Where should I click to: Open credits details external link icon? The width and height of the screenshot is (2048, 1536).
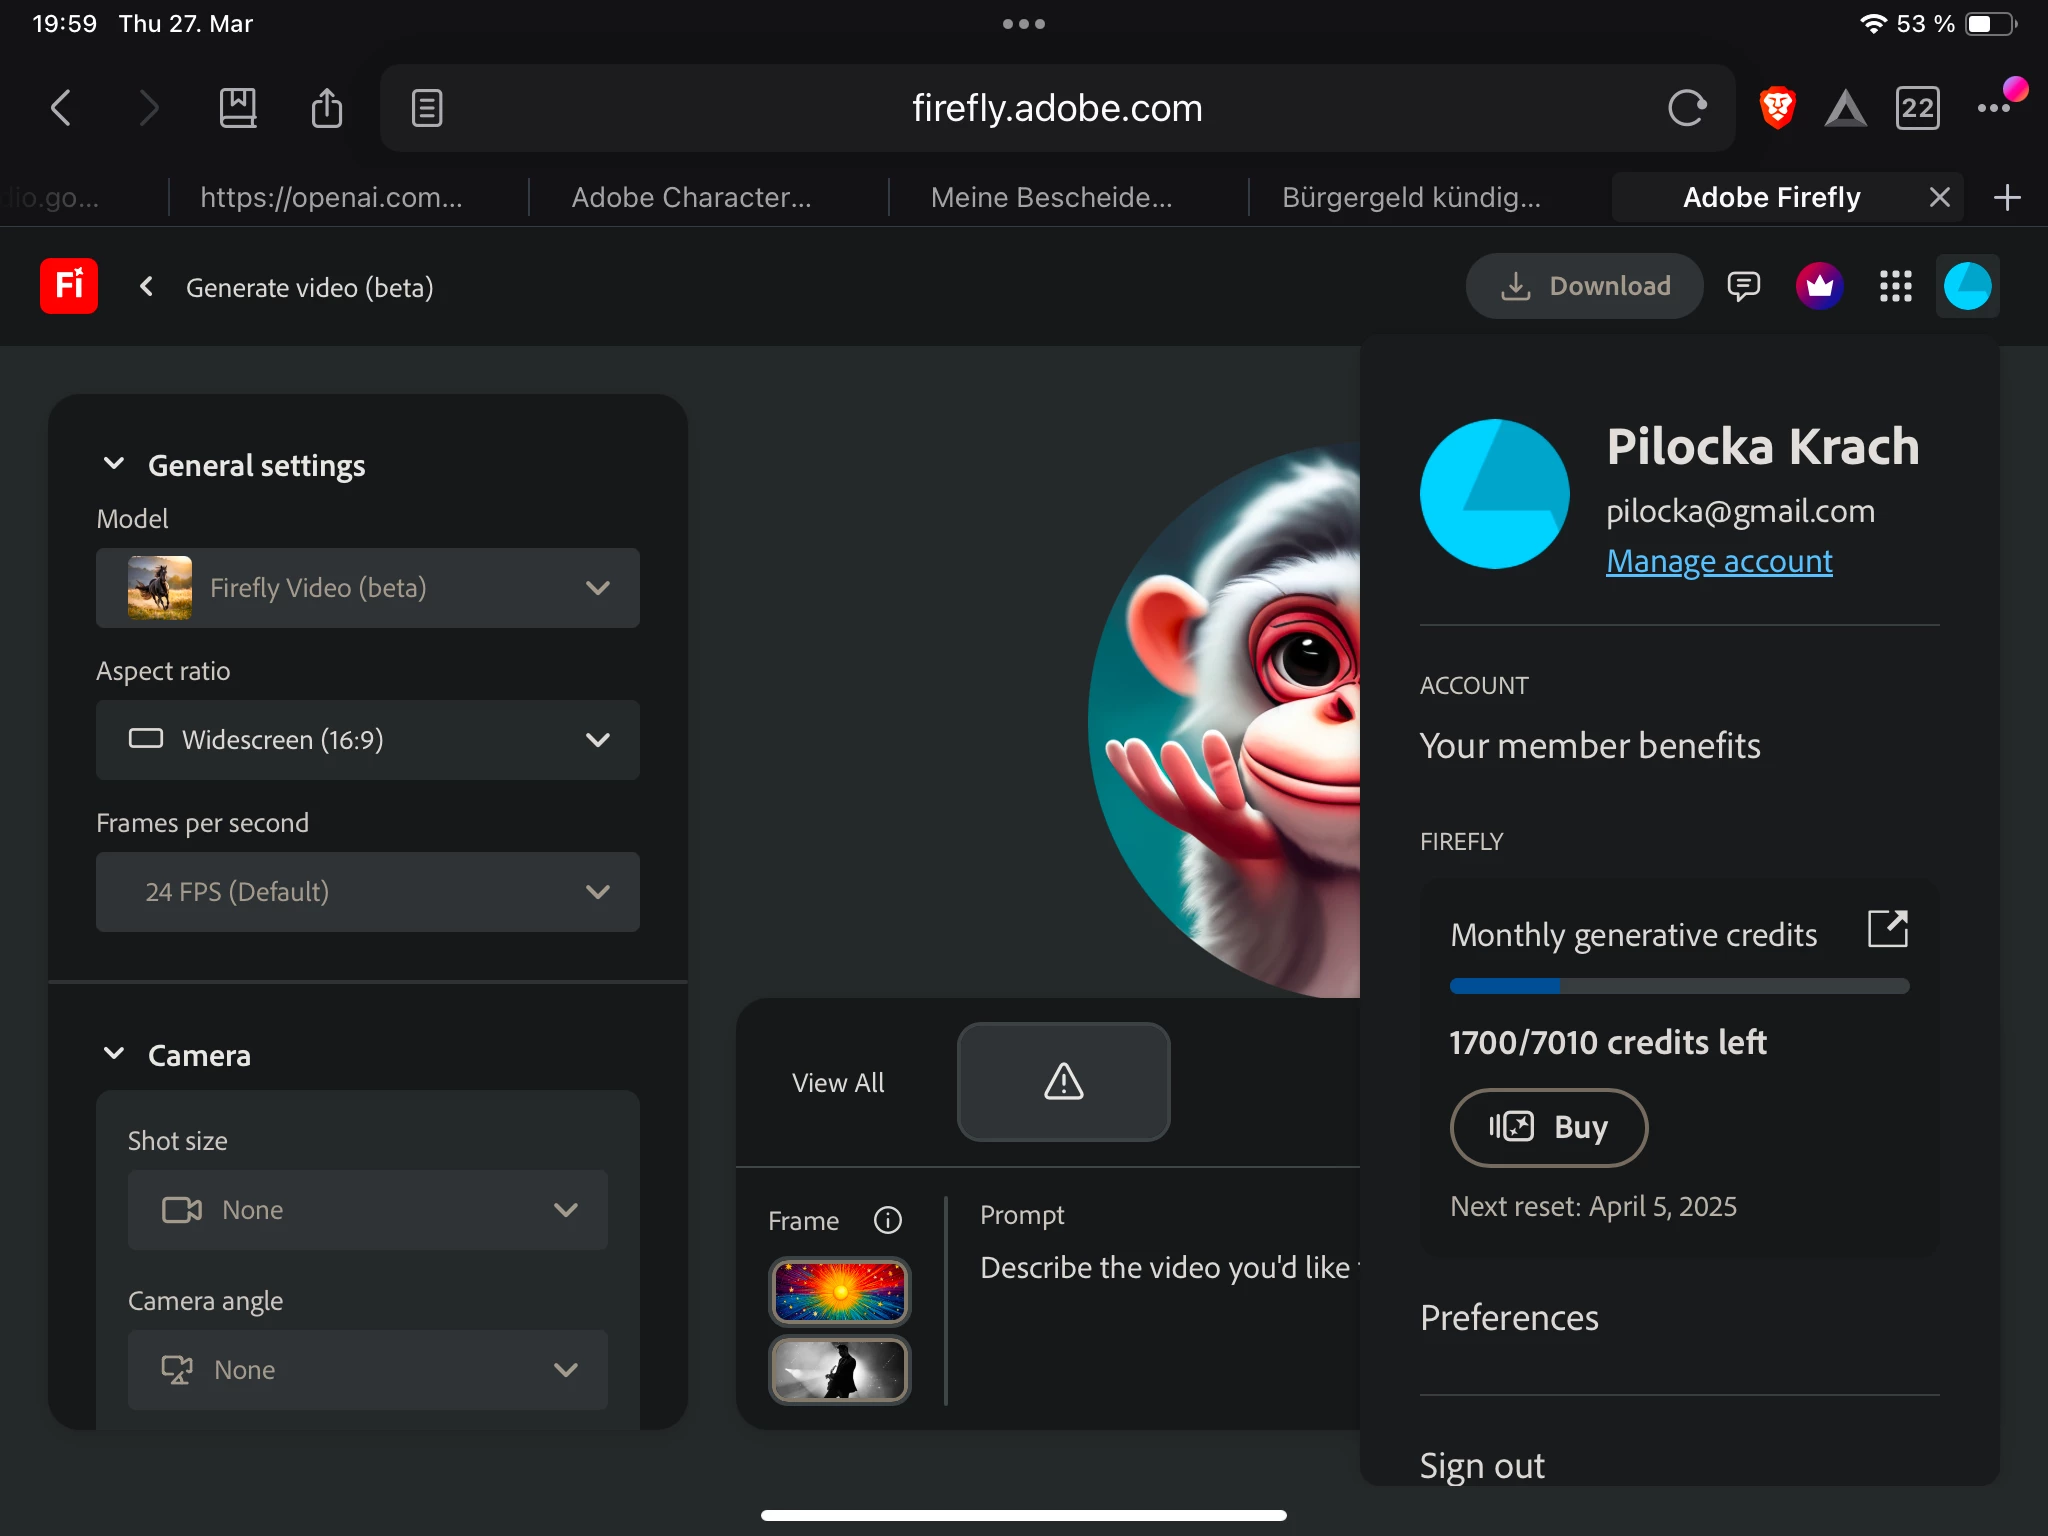[x=1887, y=929]
